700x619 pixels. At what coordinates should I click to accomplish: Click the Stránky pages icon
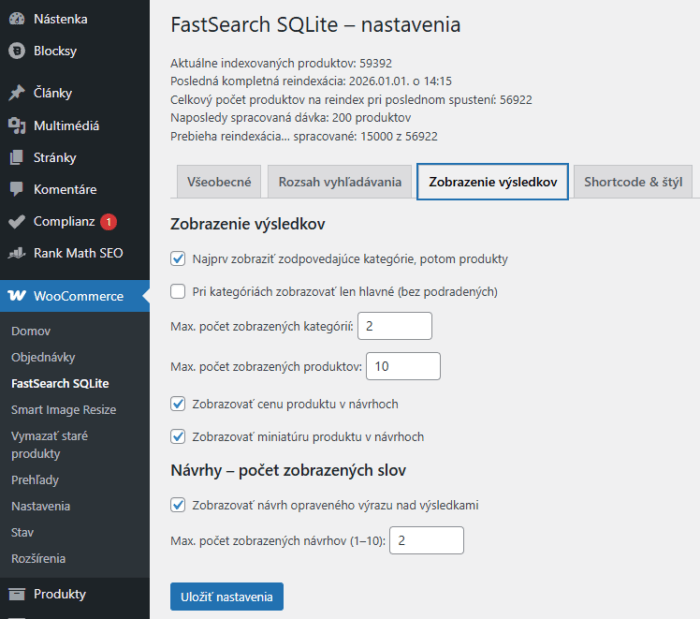17,158
